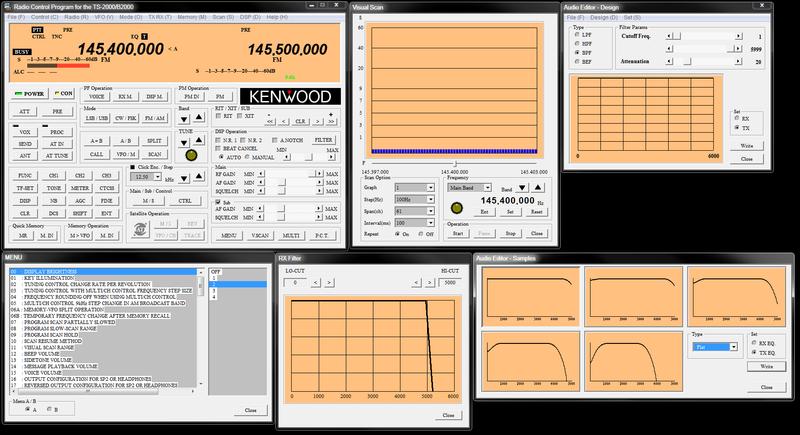Open Set menu in Audio Editor Design
Image resolution: width=800 pixels, height=435 pixels.
pyautogui.click(x=632, y=17)
